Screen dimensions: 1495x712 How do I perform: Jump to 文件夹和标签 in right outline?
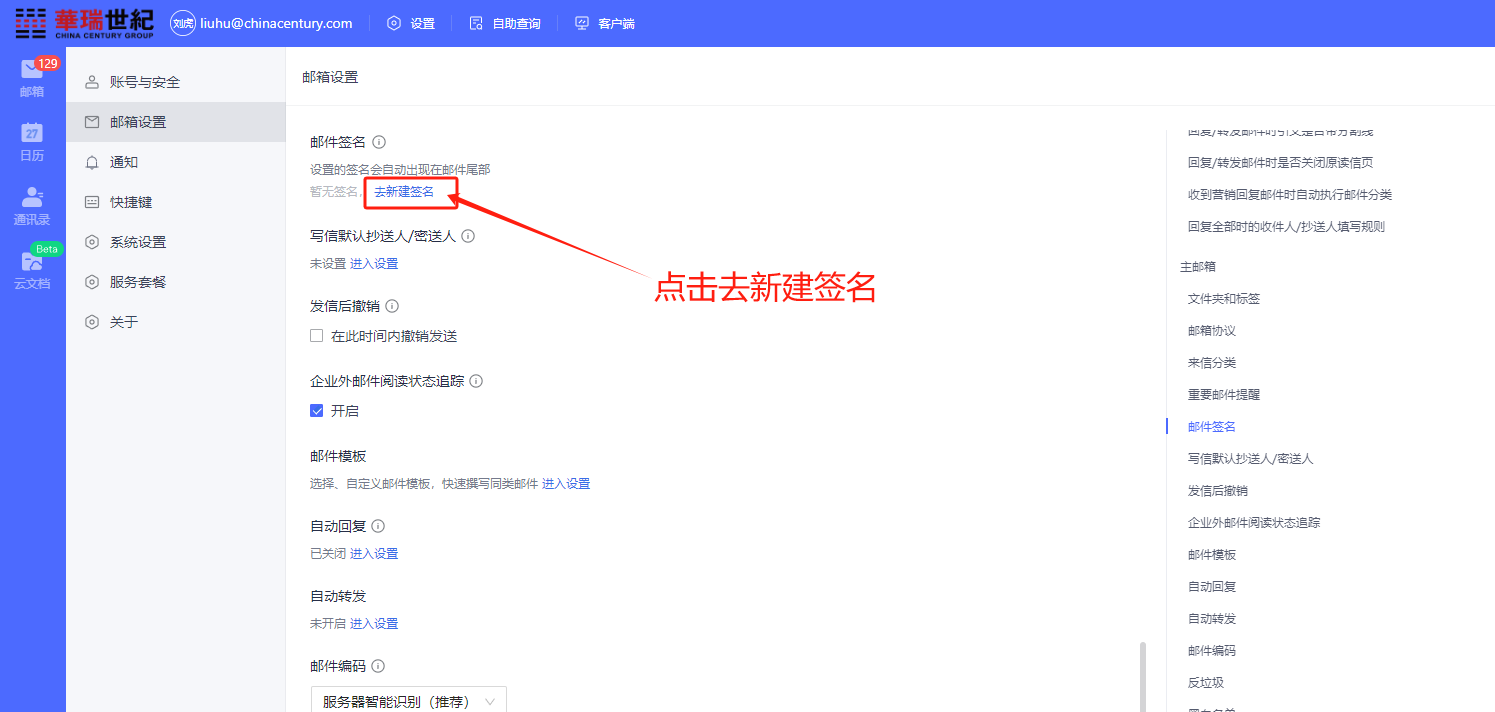[x=1224, y=298]
